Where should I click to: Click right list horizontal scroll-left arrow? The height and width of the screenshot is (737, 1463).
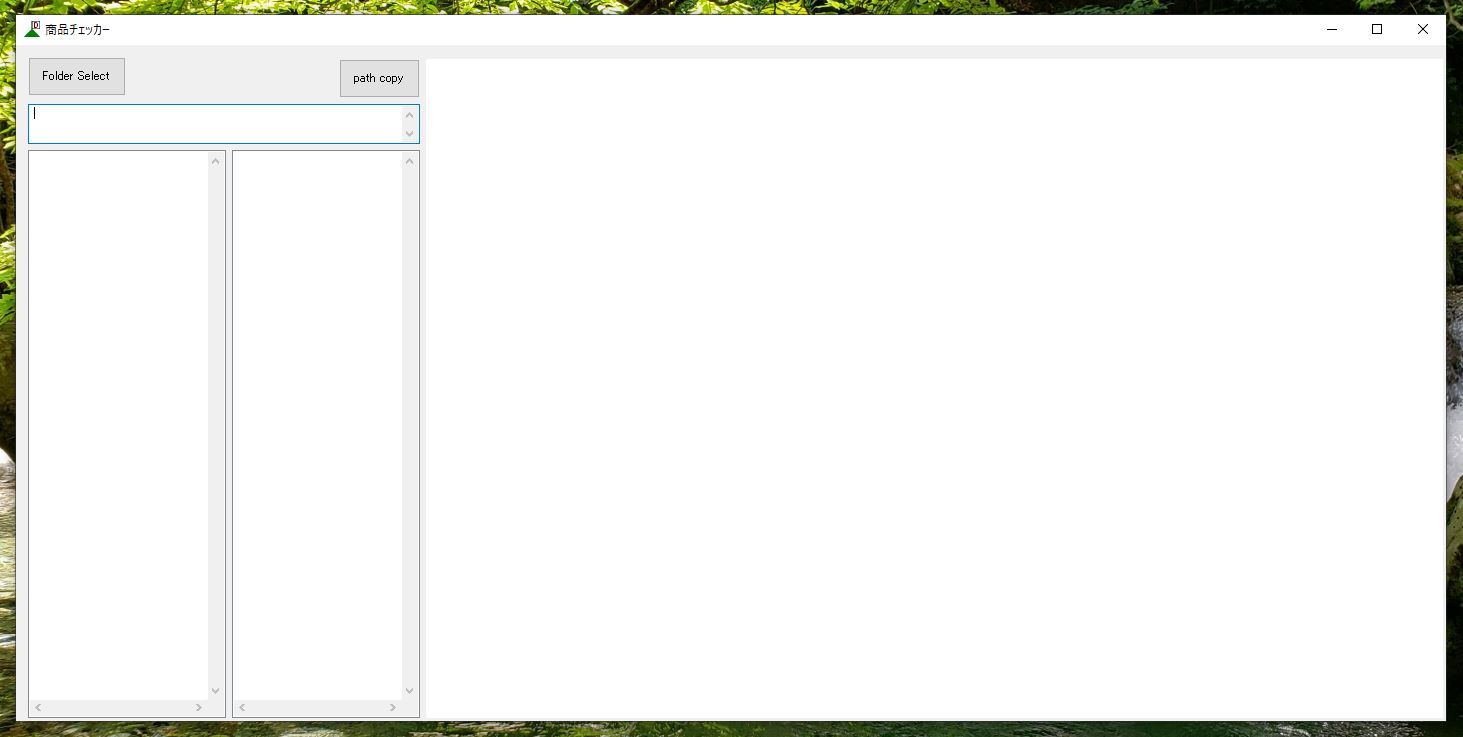(x=242, y=708)
